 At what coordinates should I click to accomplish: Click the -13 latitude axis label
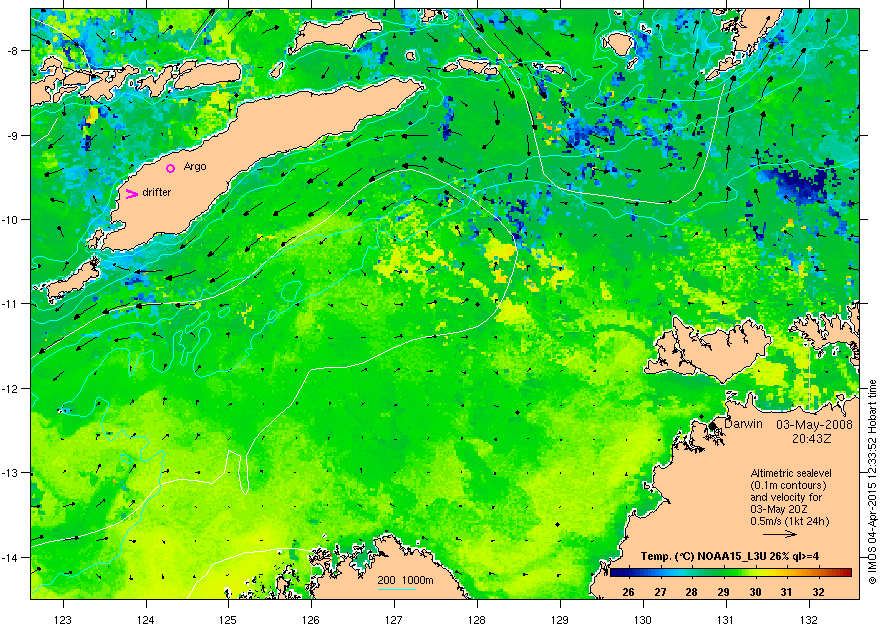[10, 473]
